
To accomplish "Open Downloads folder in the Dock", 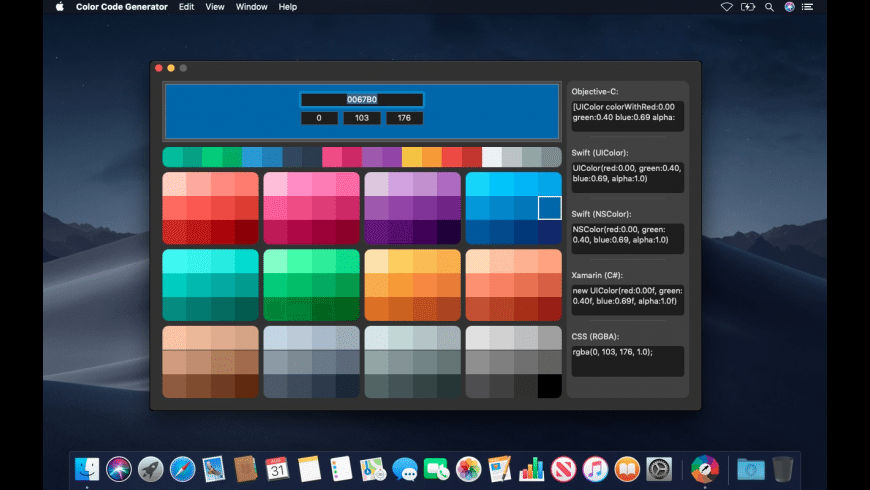I will 751,469.
